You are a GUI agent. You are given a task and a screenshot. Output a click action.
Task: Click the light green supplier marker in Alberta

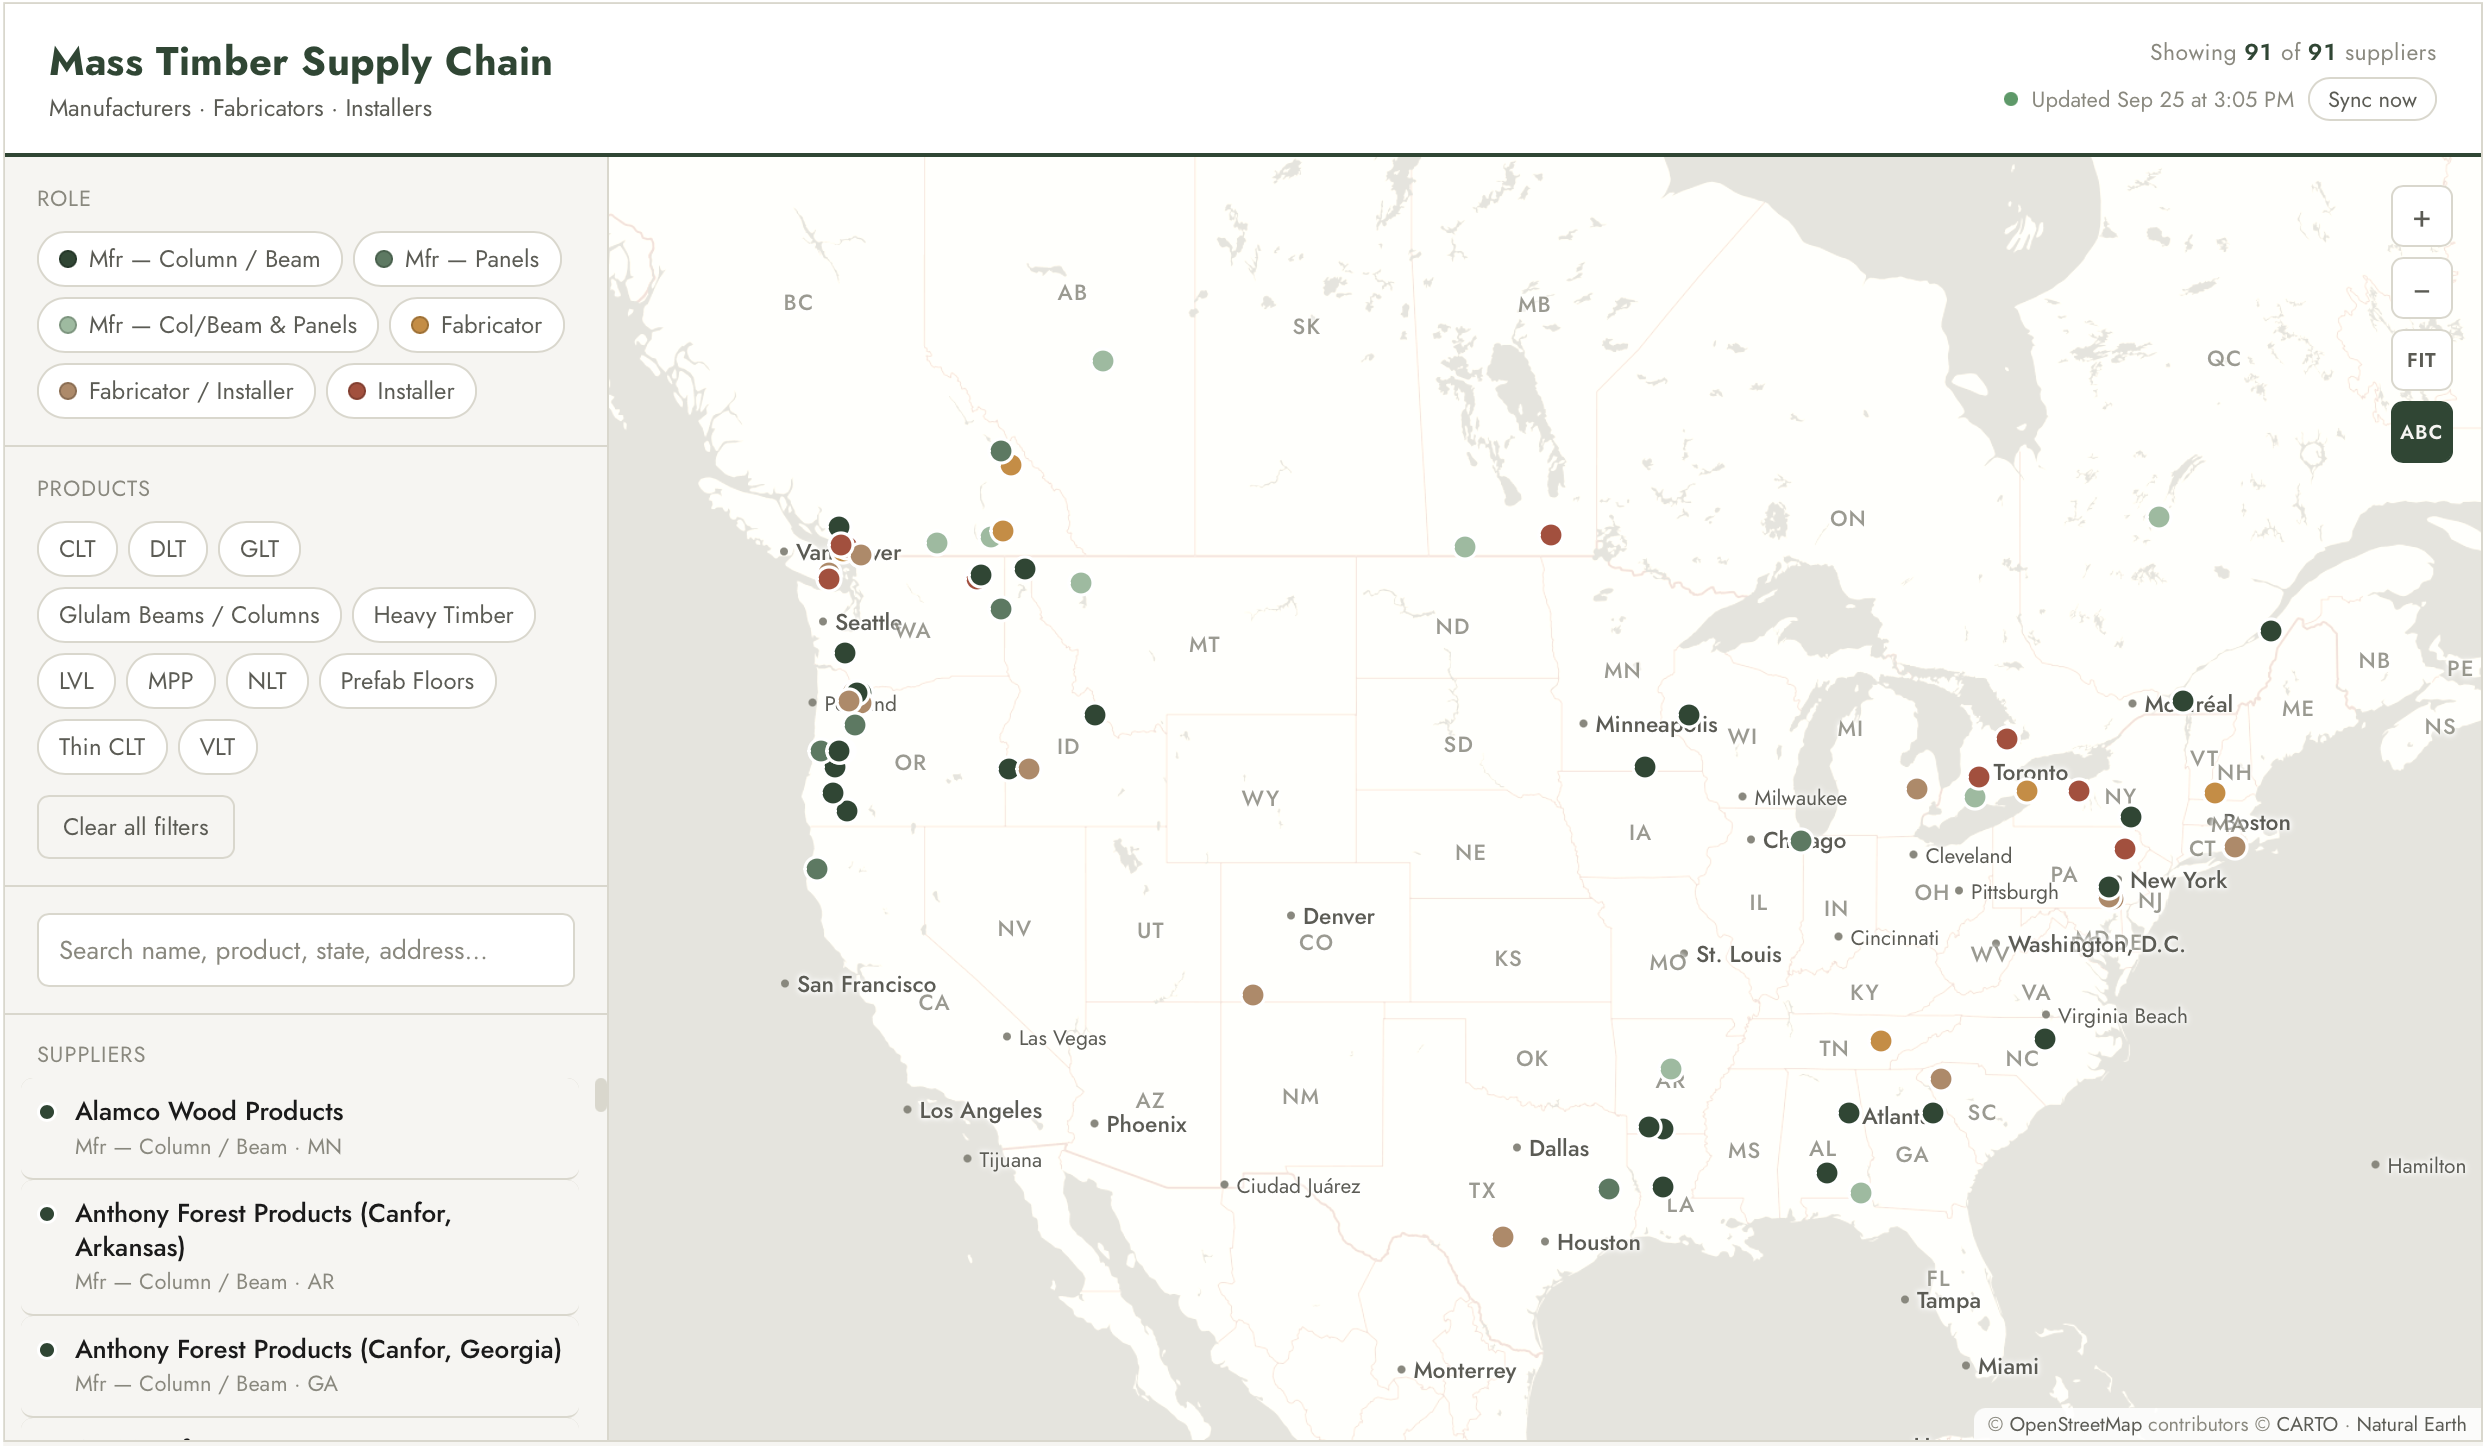point(1102,361)
